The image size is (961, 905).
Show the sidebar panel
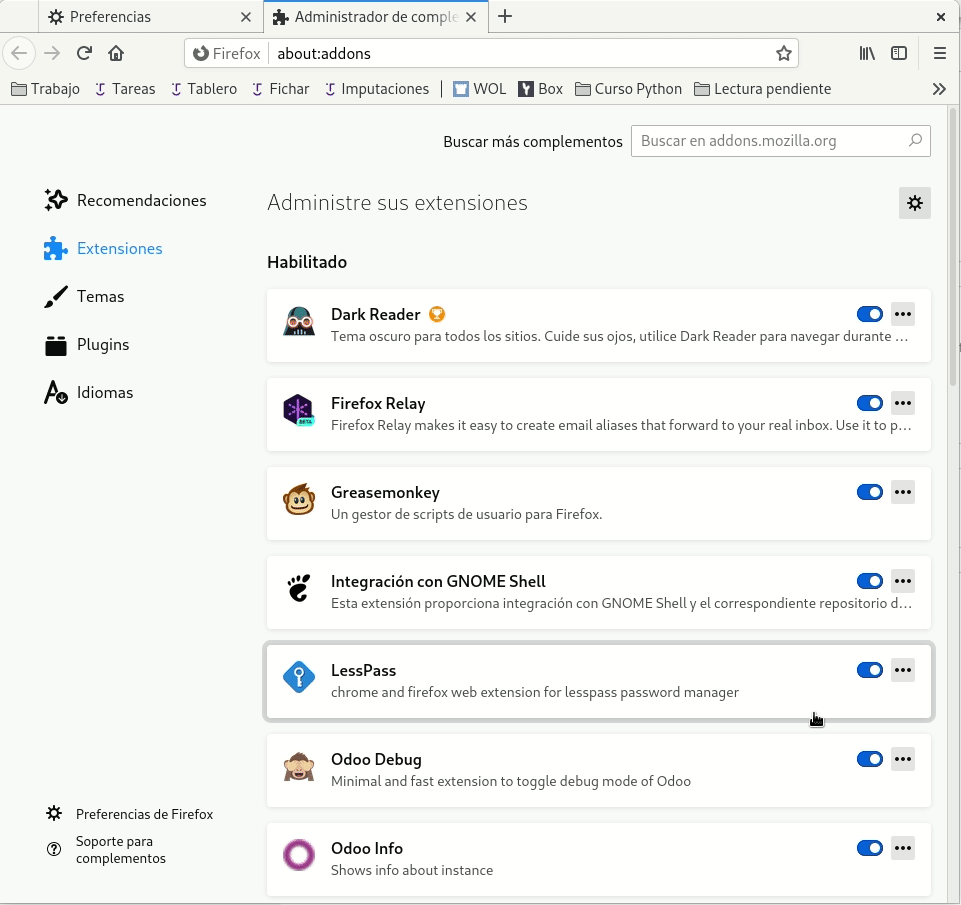click(898, 53)
